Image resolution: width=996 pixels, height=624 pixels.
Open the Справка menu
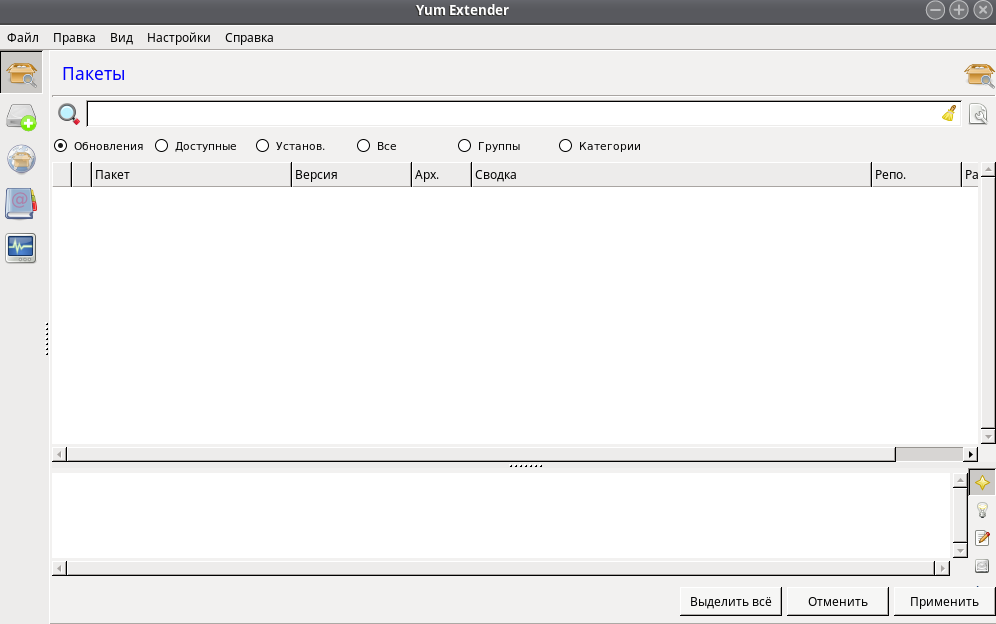(249, 37)
